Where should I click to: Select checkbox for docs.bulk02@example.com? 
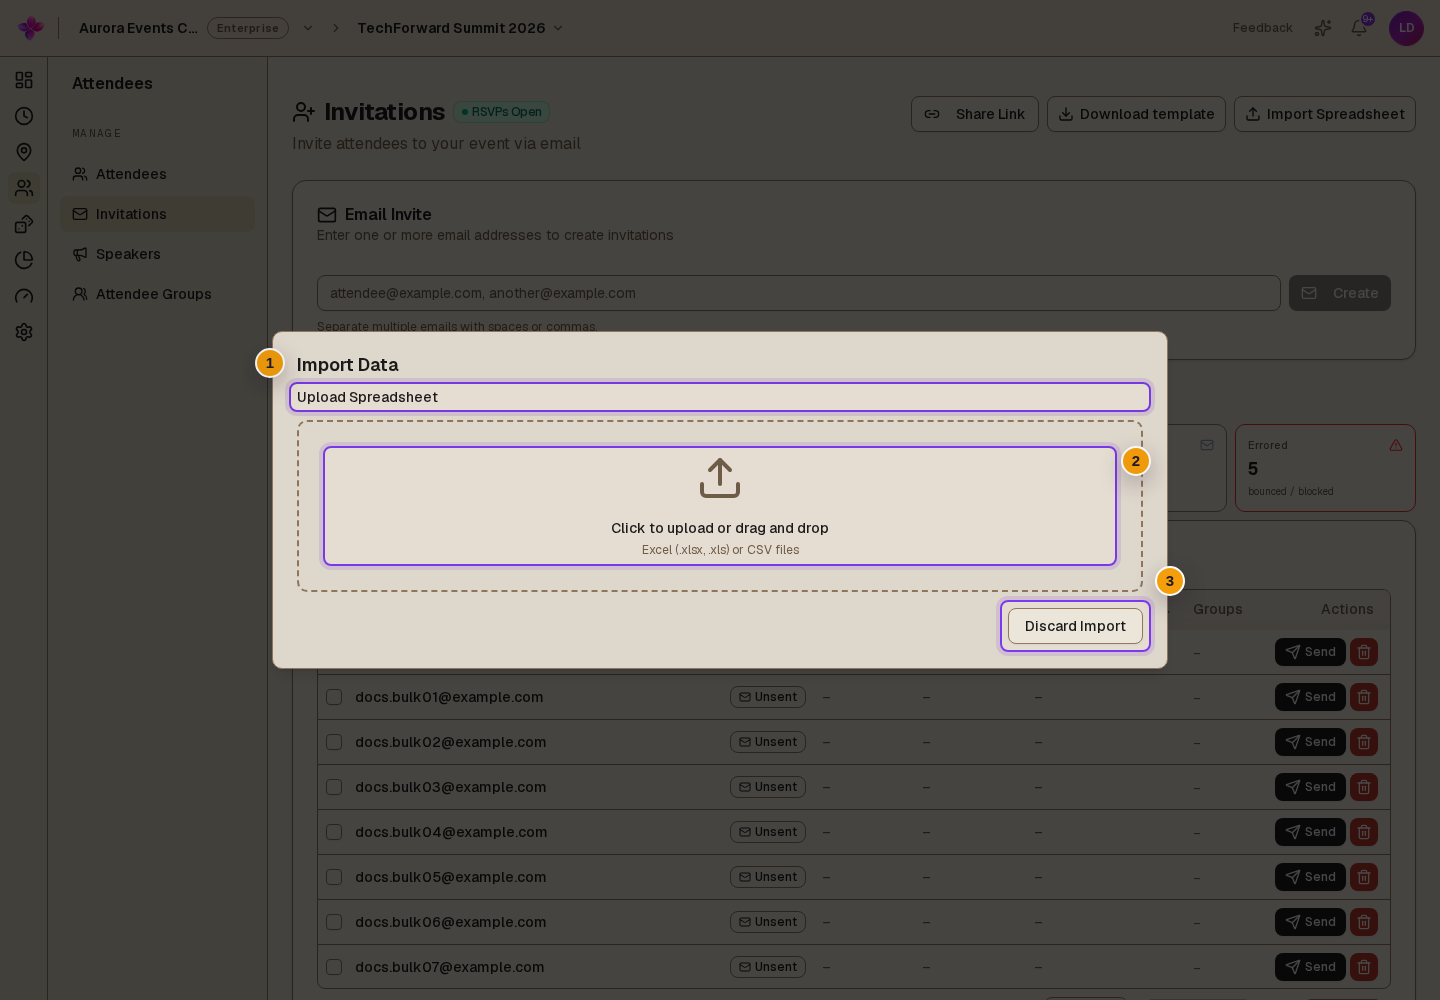[x=334, y=742]
